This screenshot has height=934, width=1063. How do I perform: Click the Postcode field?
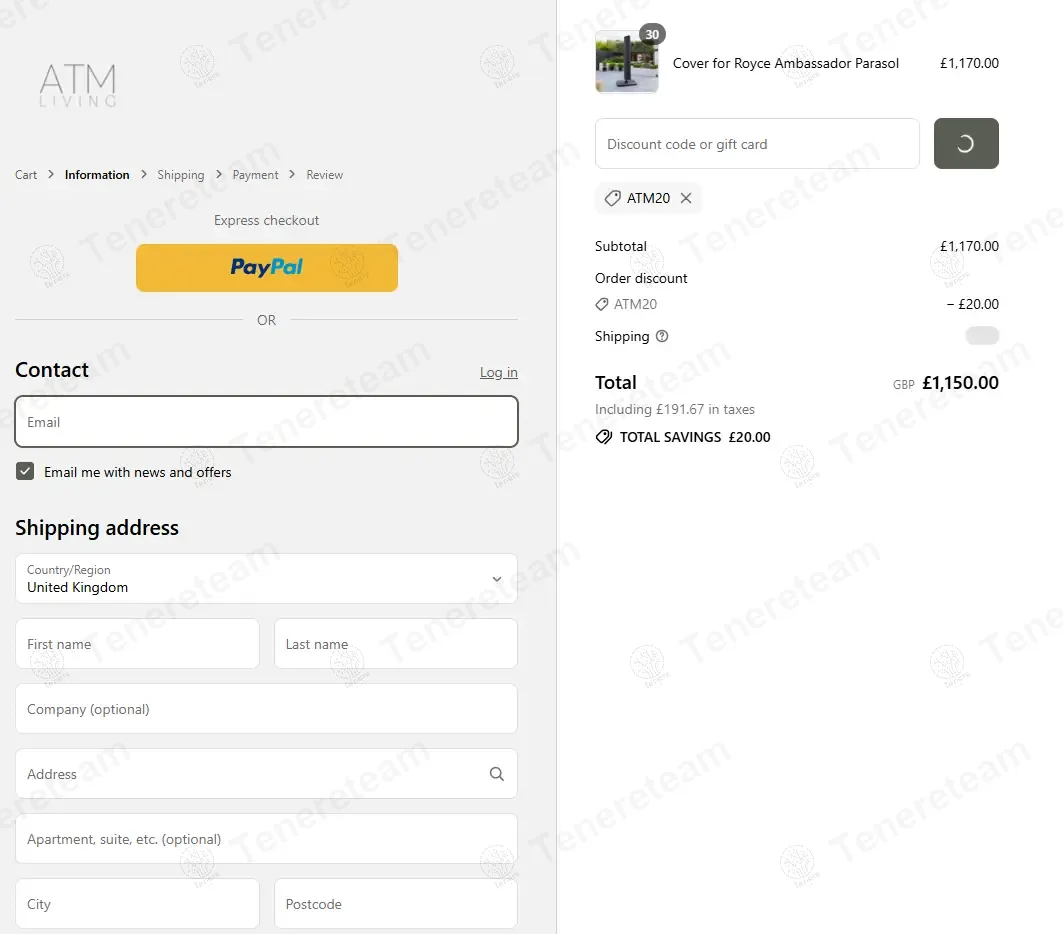(x=396, y=904)
